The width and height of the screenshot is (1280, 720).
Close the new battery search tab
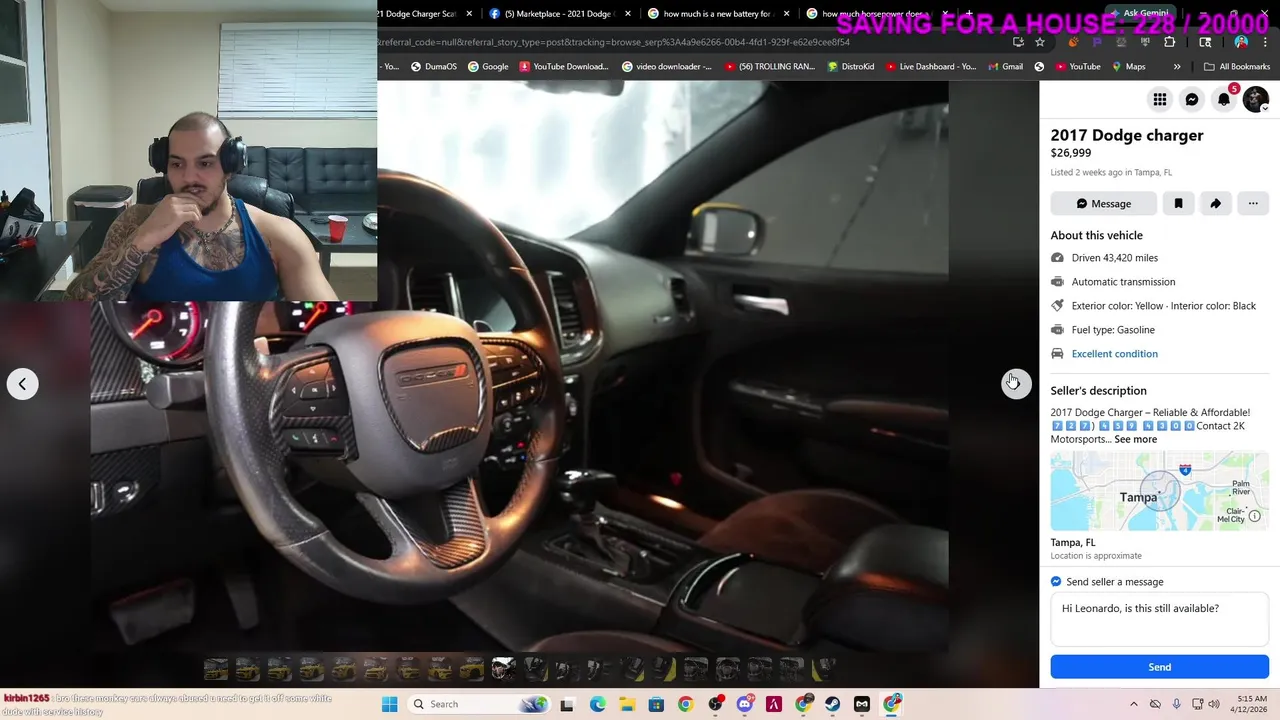click(787, 14)
